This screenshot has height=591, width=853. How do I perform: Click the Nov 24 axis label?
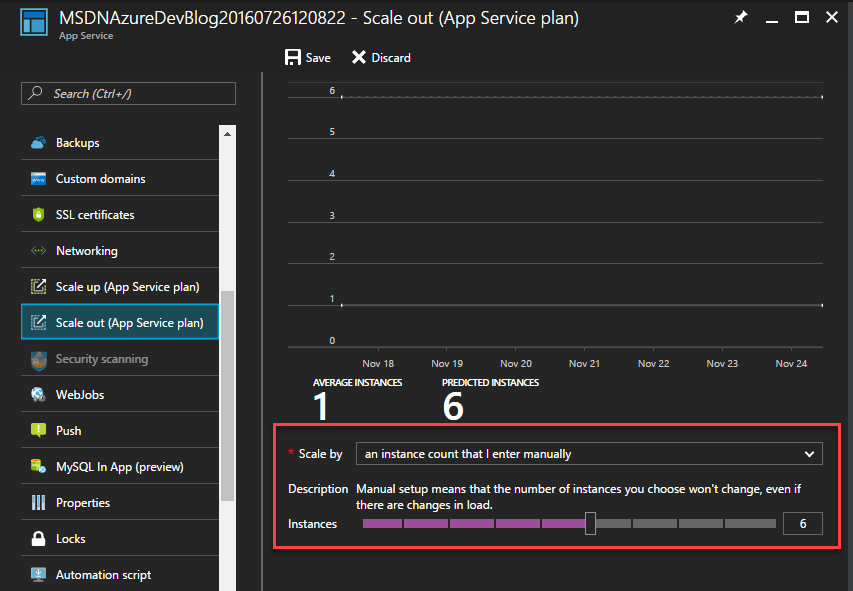pyautogui.click(x=792, y=364)
